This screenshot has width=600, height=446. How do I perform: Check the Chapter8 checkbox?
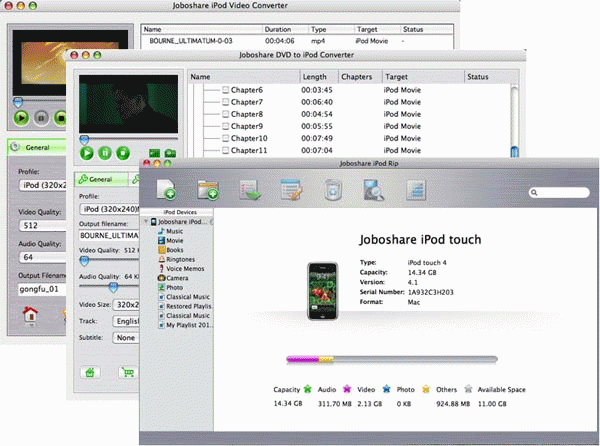click(x=225, y=114)
